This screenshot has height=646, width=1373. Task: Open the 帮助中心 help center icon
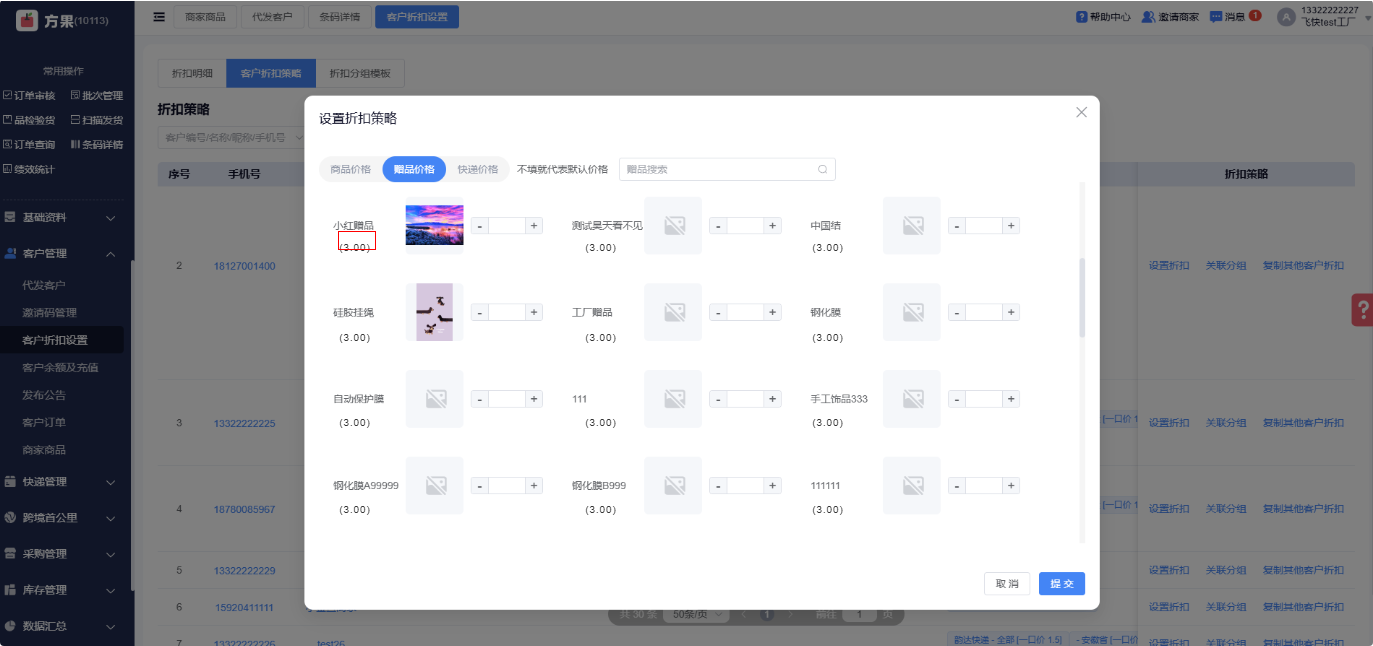pos(1081,17)
